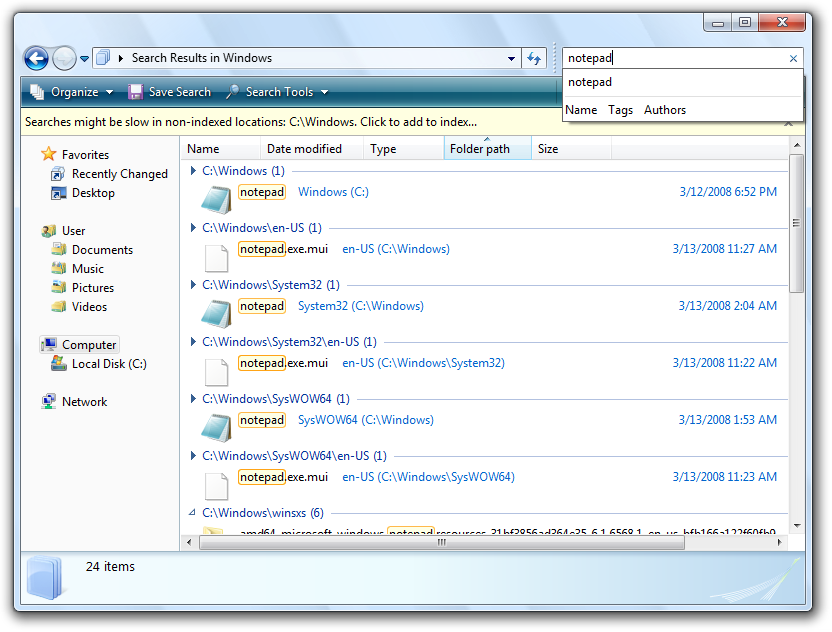Select notepad.exe.mui file icon in en-US (C:\Windows)
The width and height of the screenshot is (832, 632).
(x=216, y=257)
